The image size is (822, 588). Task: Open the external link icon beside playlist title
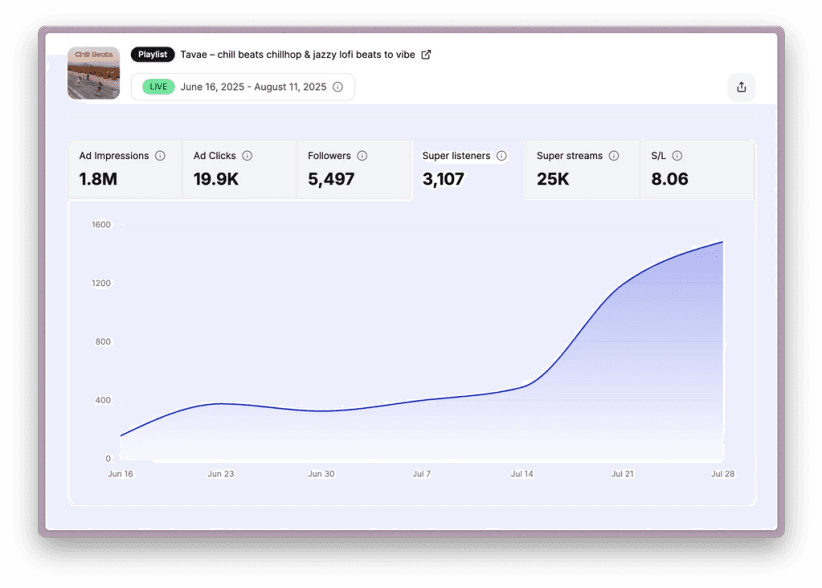click(x=426, y=55)
